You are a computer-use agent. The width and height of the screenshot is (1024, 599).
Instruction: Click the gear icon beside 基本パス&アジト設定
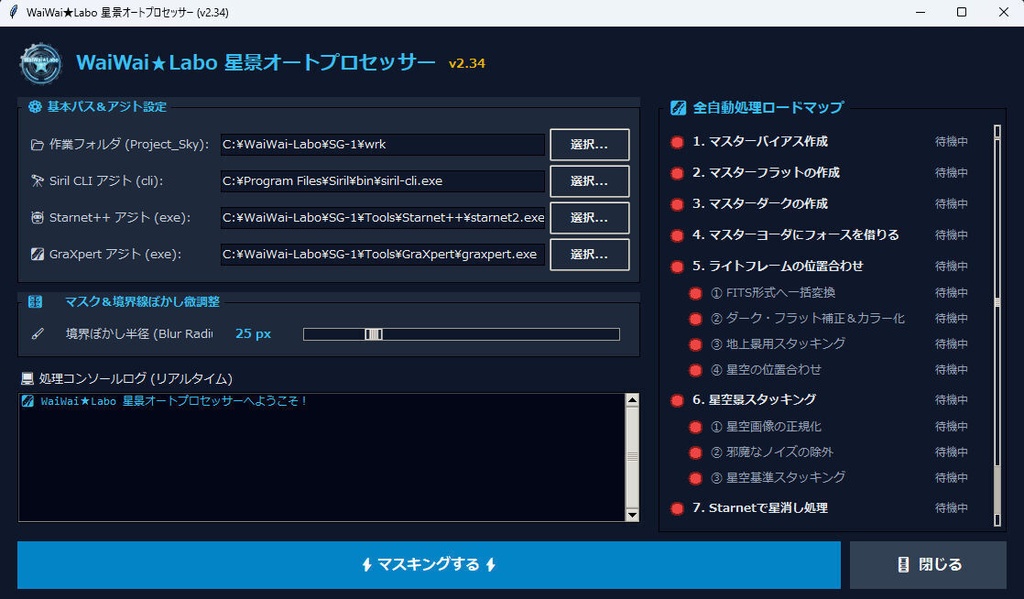[x=35, y=106]
